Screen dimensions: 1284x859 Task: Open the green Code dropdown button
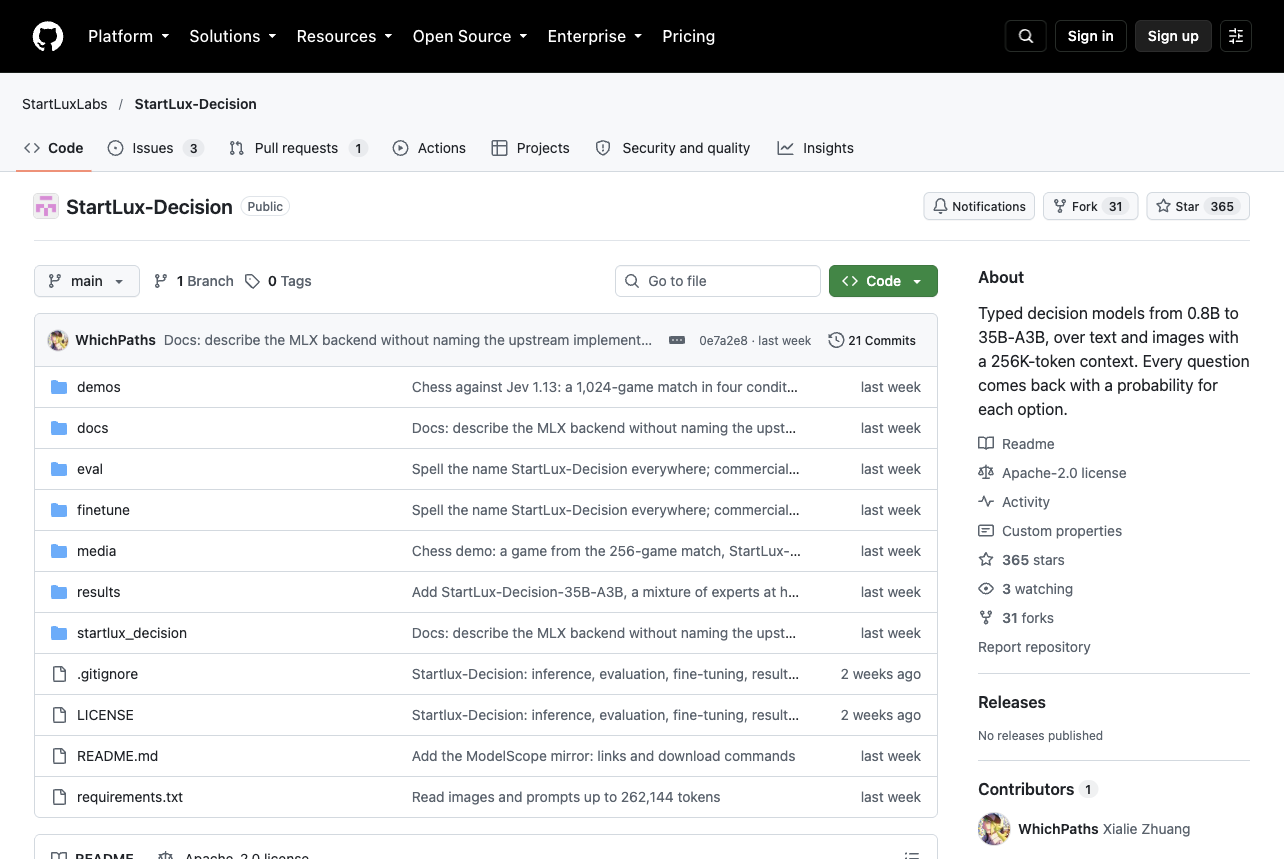coord(883,281)
